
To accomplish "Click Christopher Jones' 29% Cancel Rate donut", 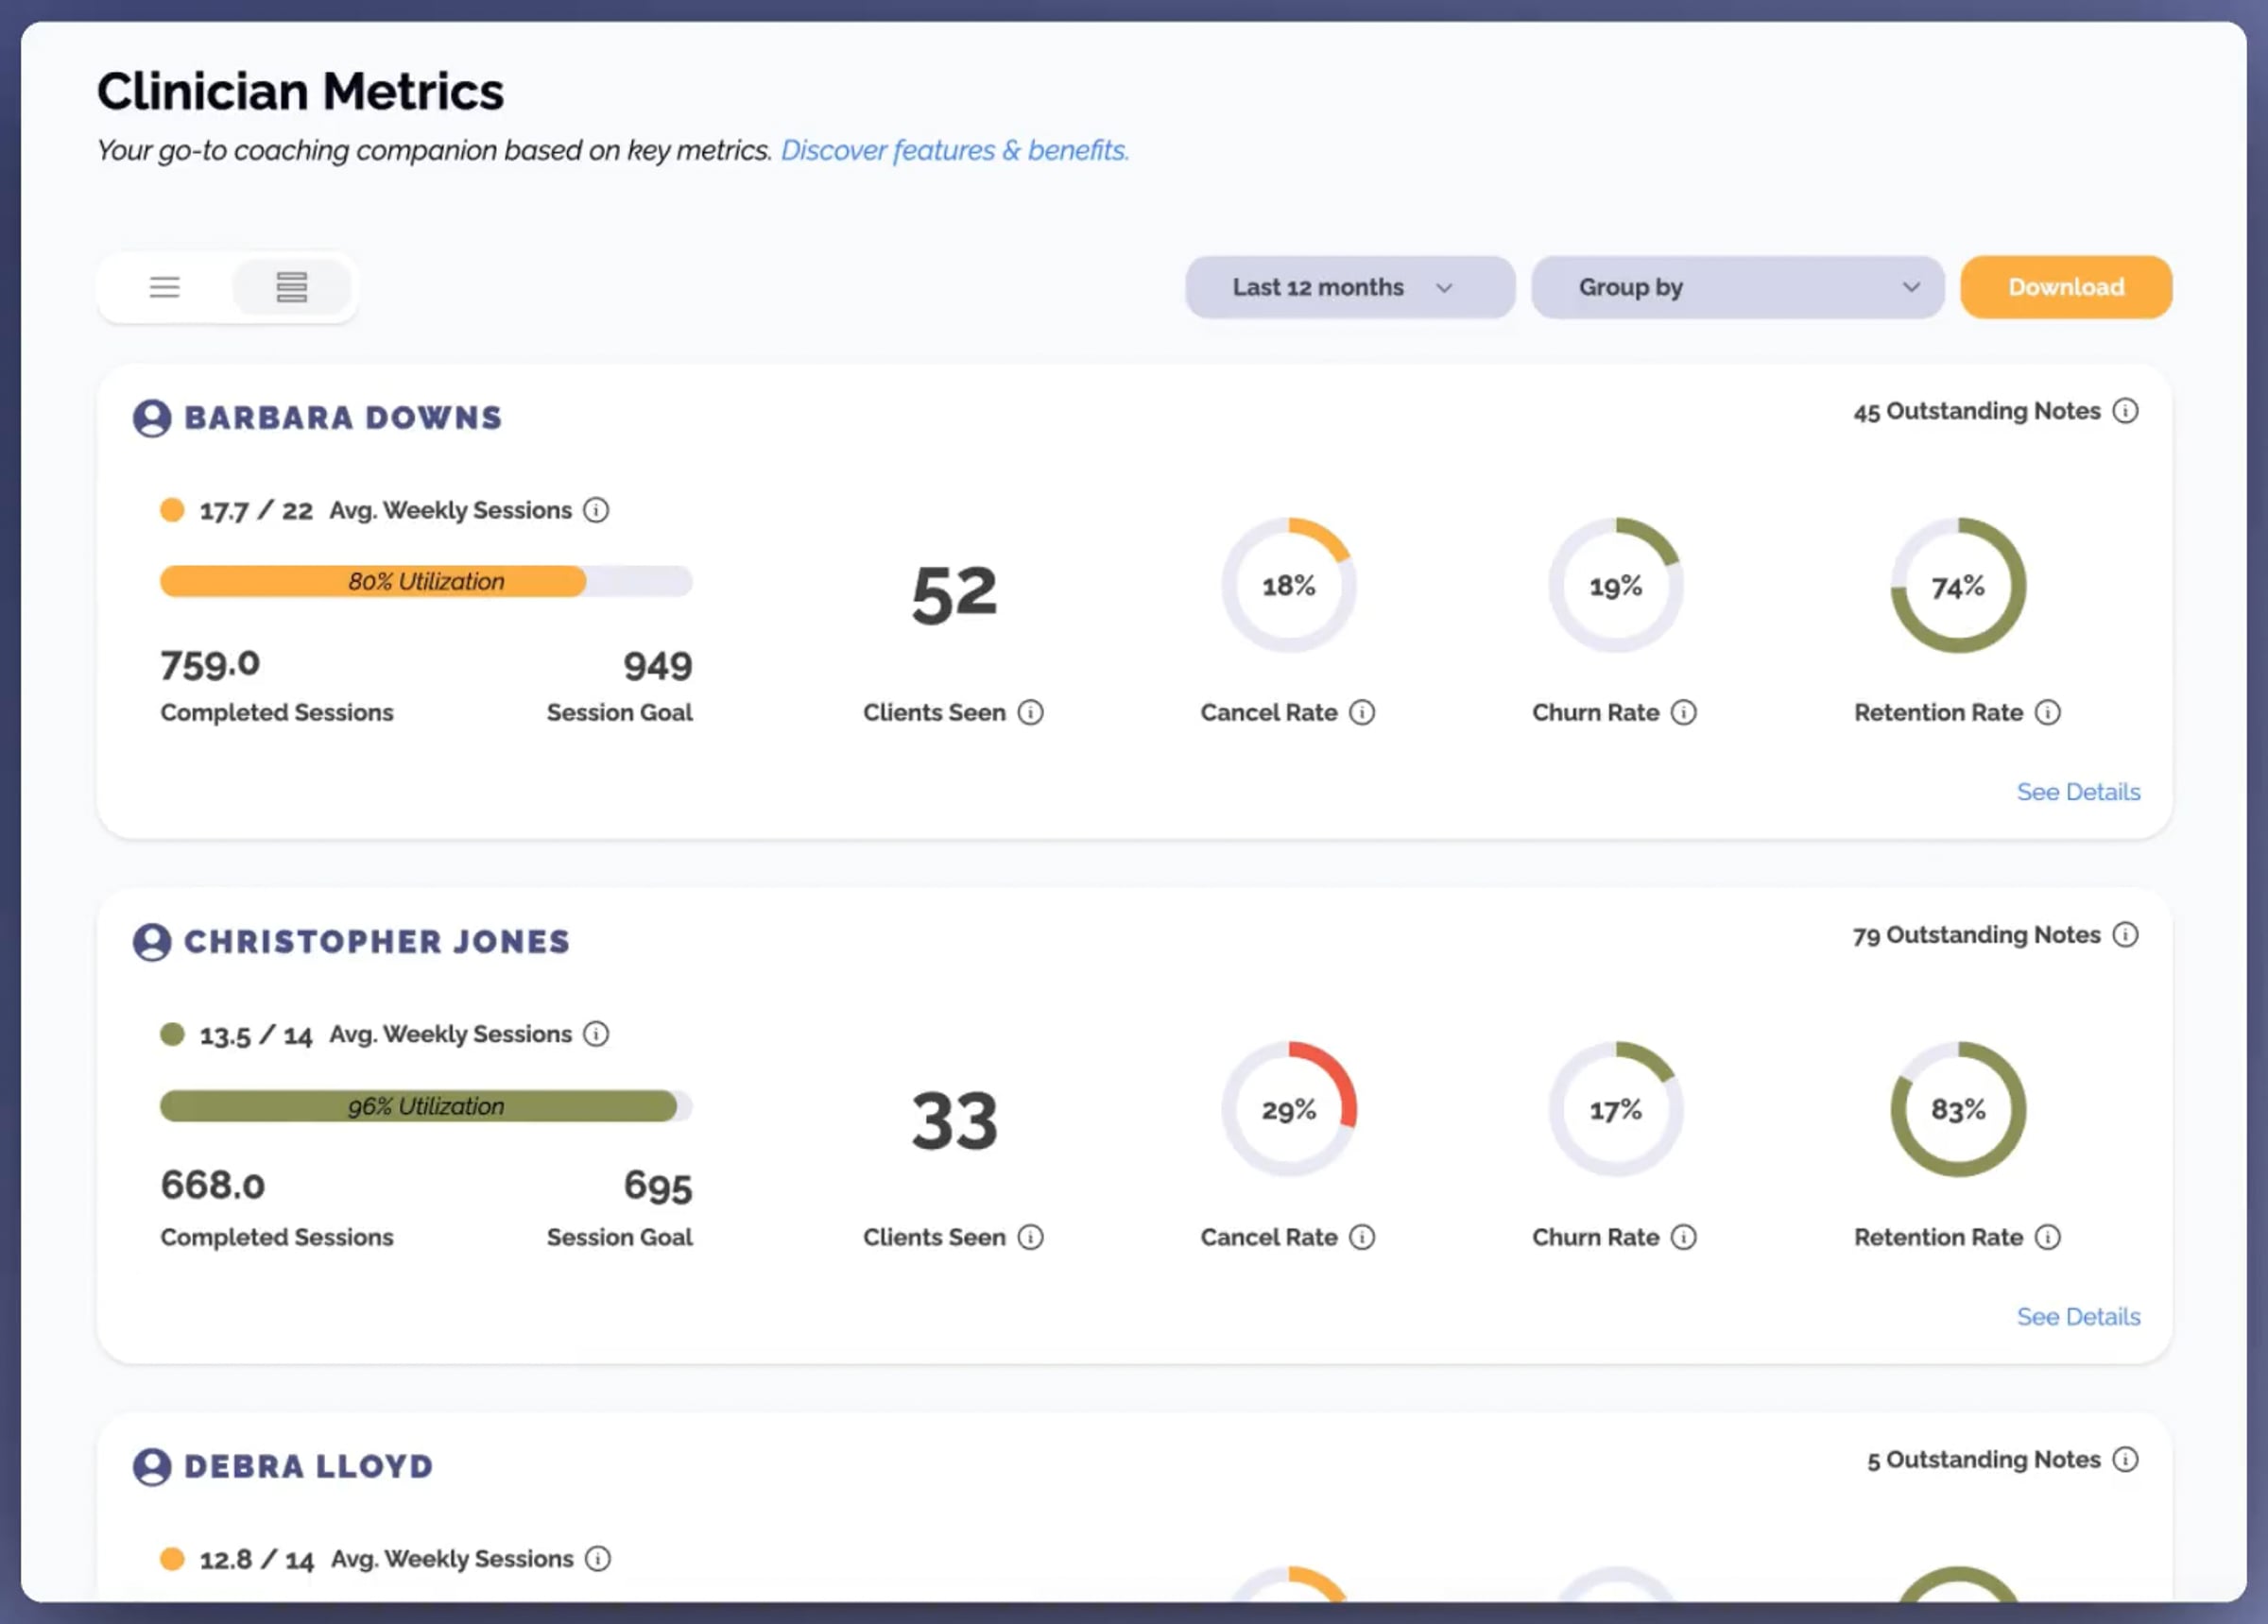I will (1288, 1109).
